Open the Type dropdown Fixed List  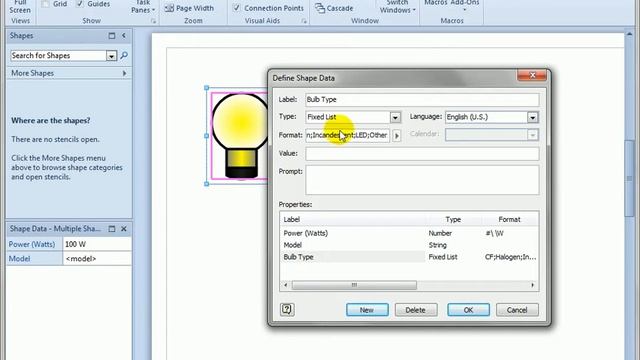[x=395, y=118]
